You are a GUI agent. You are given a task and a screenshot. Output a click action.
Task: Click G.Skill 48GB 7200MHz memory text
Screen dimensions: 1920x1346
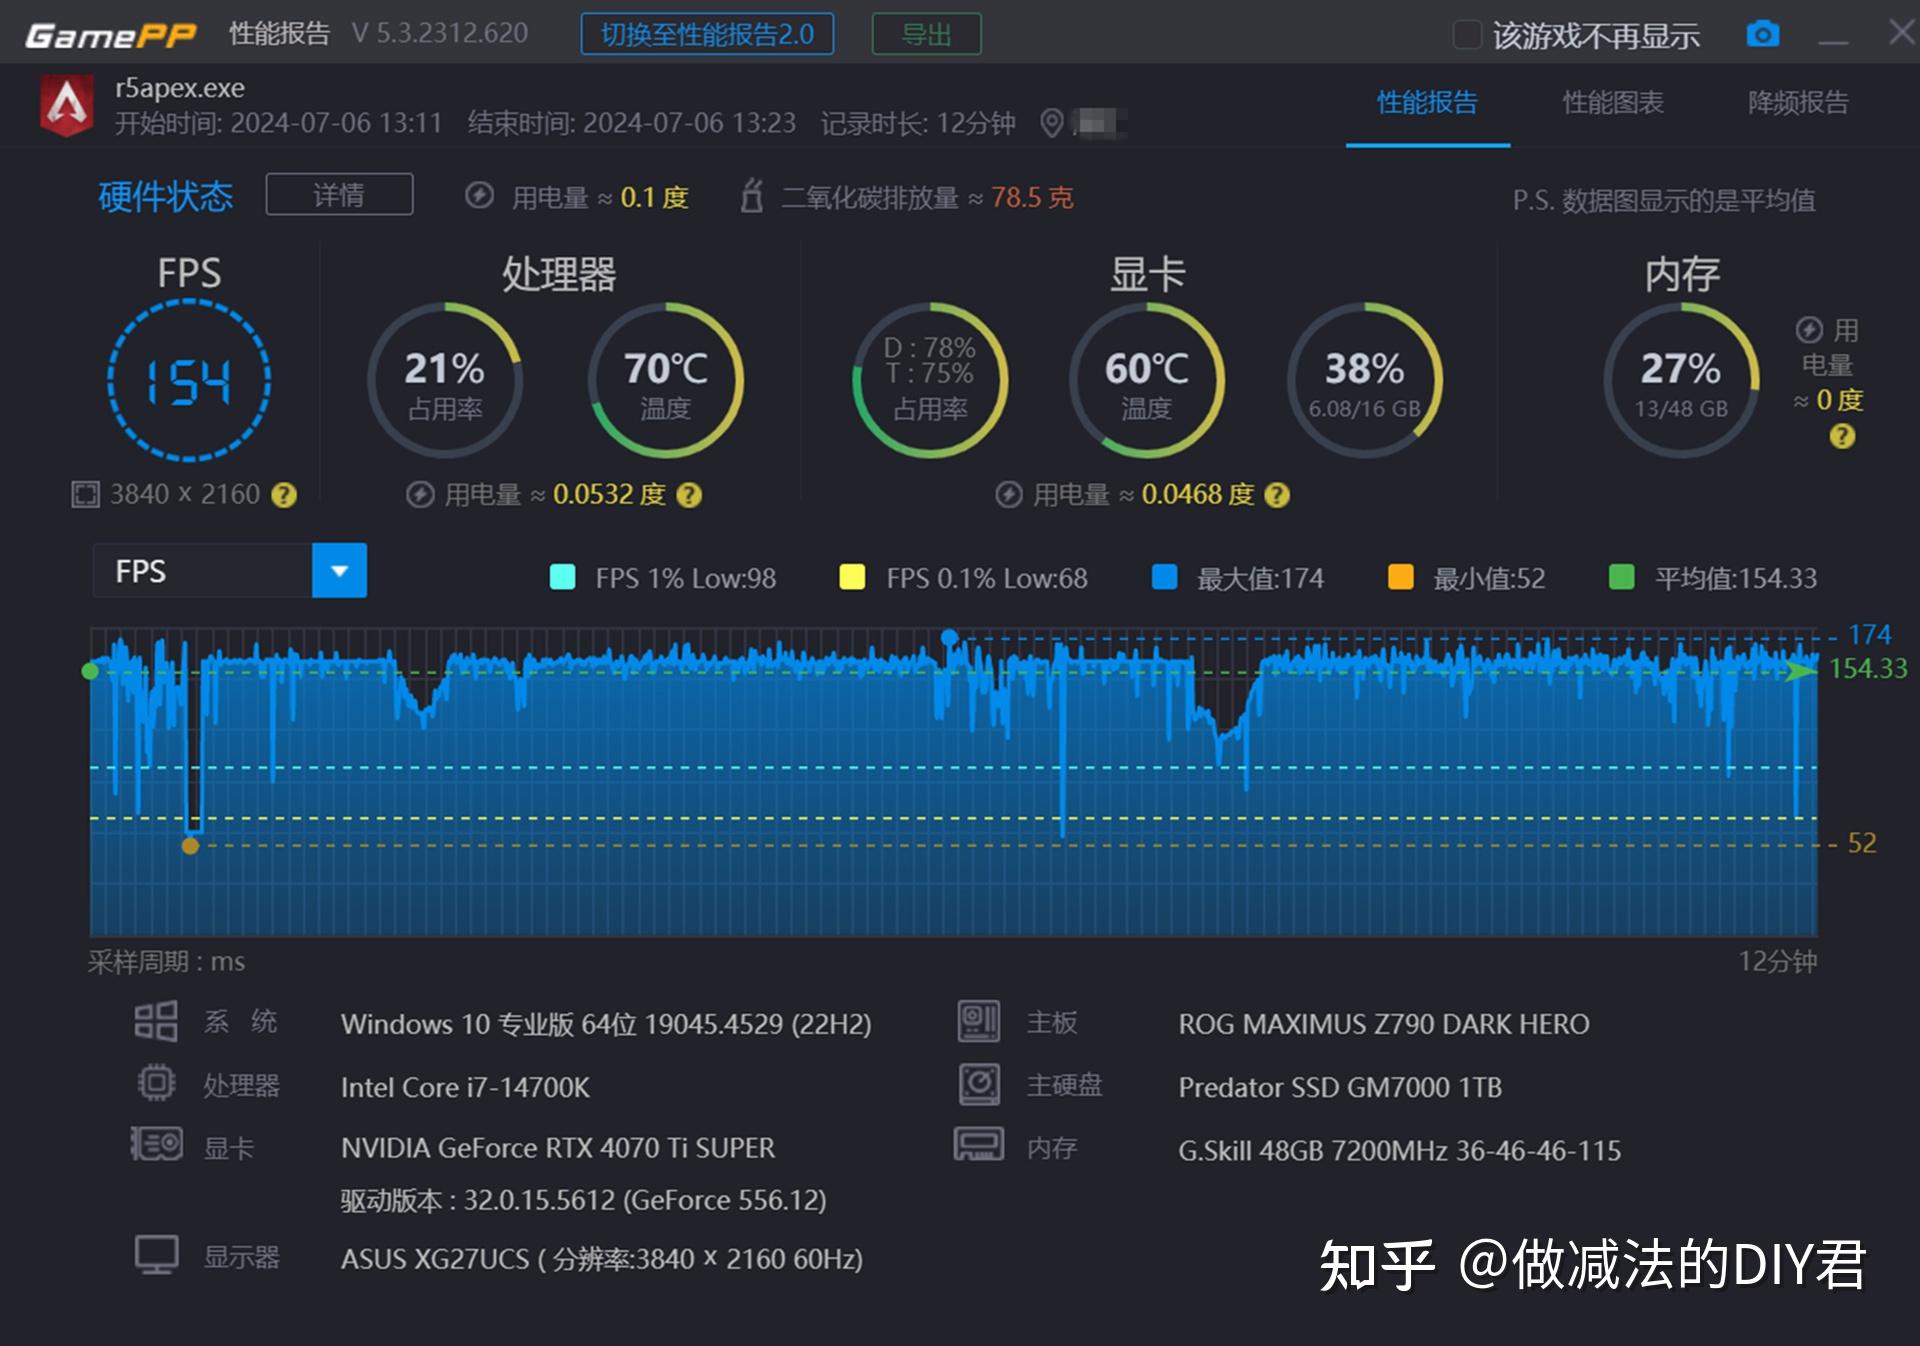(1399, 1150)
